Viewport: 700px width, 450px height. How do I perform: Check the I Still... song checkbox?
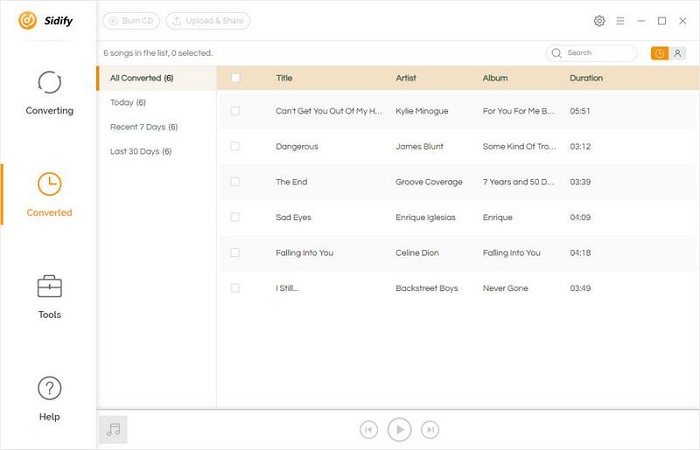tap(235, 288)
